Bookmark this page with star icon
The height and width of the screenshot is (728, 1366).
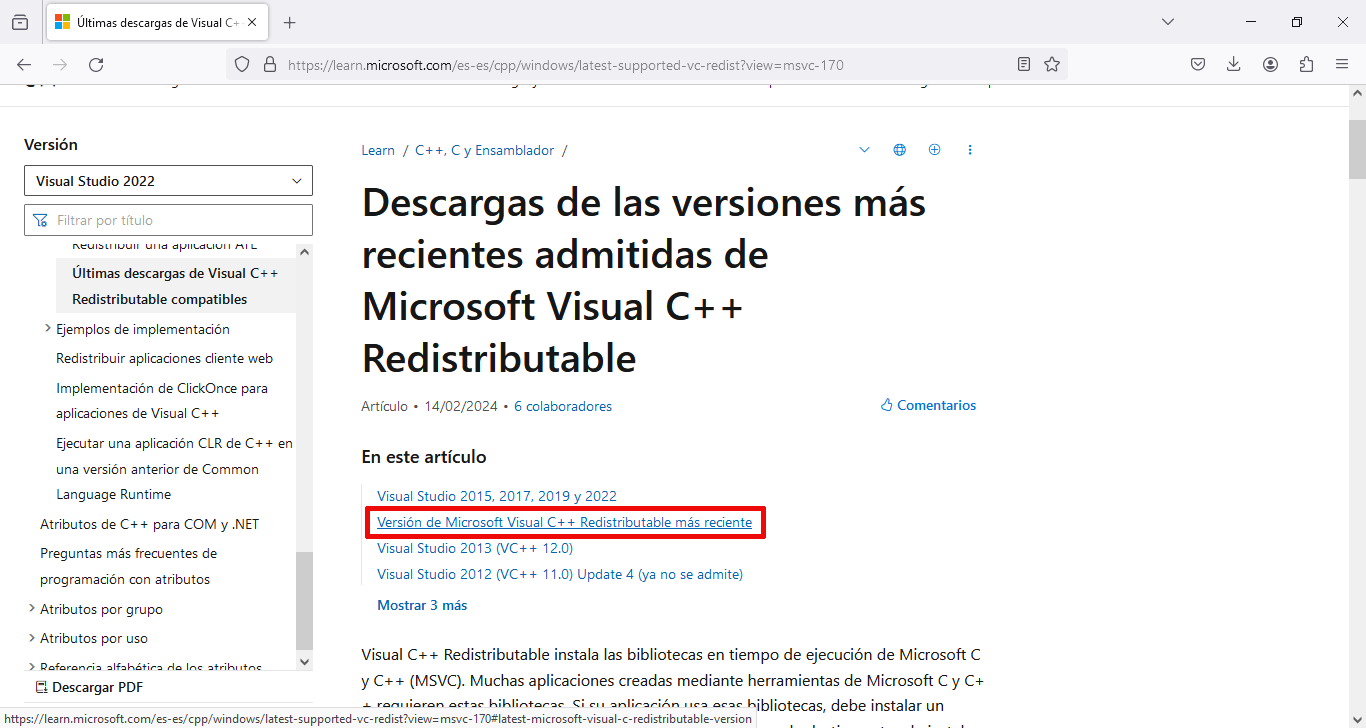(x=1052, y=64)
